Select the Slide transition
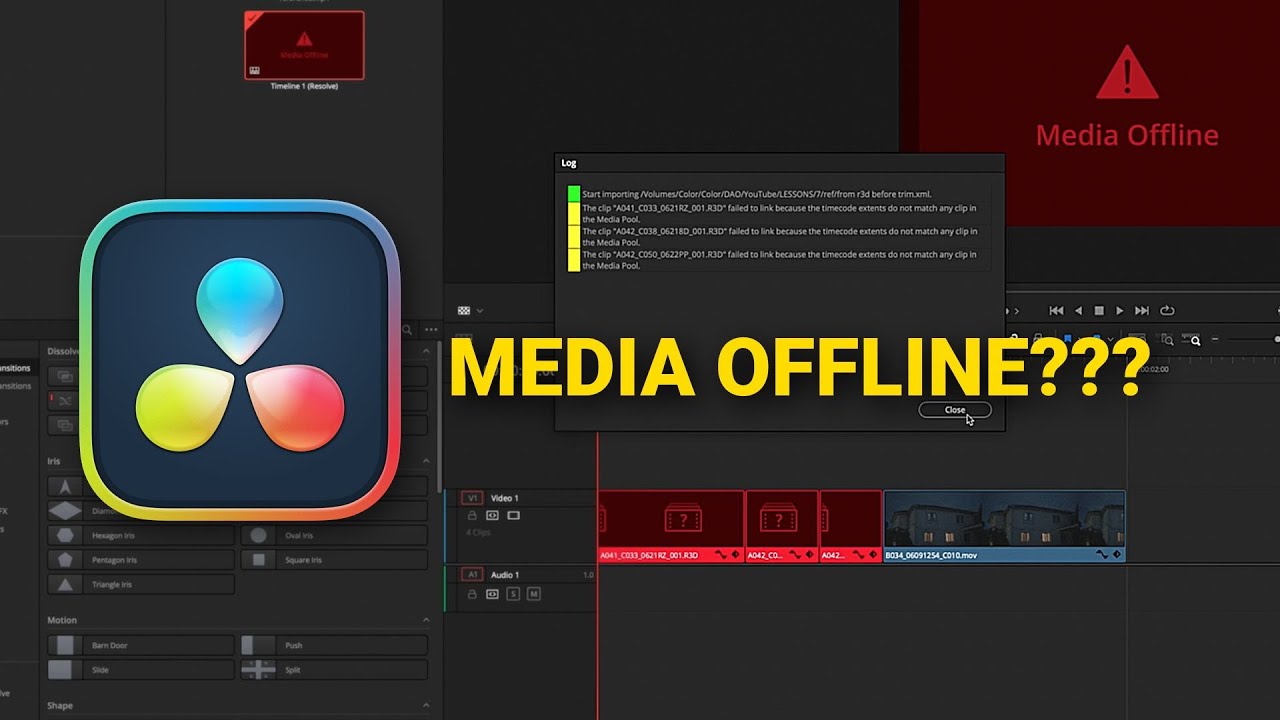 (x=141, y=670)
